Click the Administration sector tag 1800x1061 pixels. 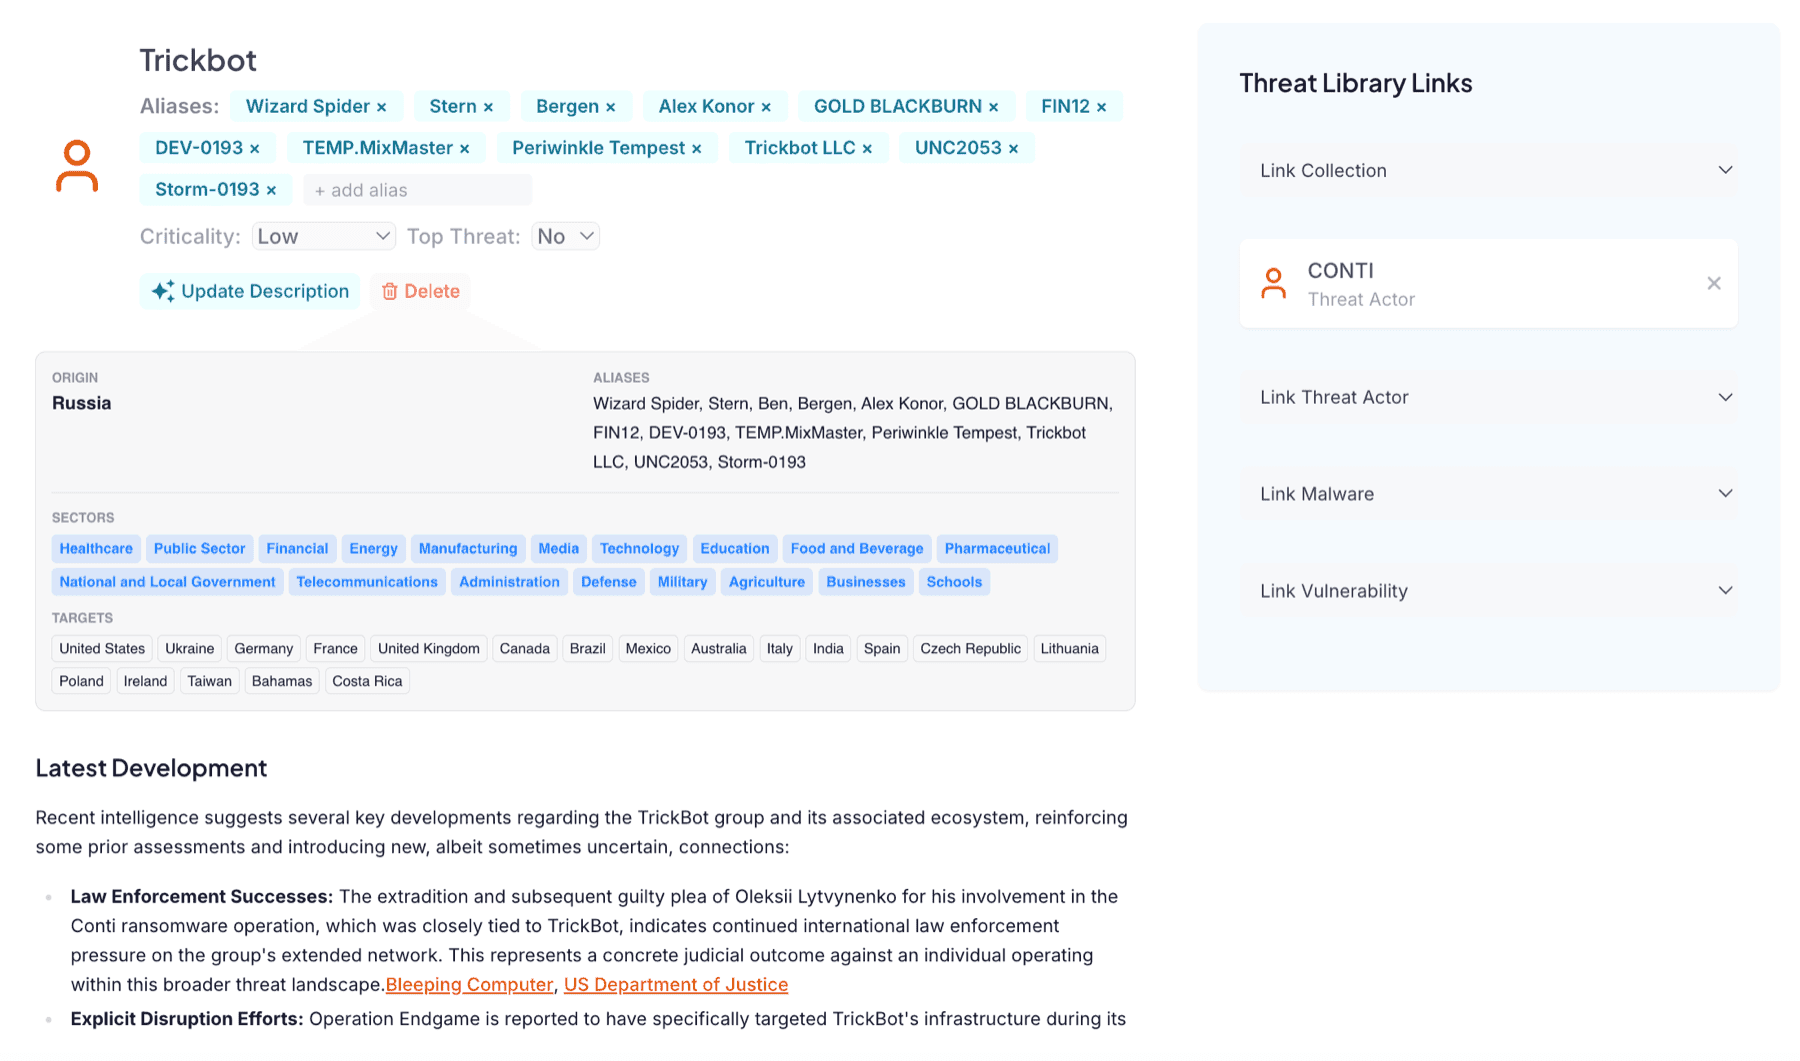point(509,582)
